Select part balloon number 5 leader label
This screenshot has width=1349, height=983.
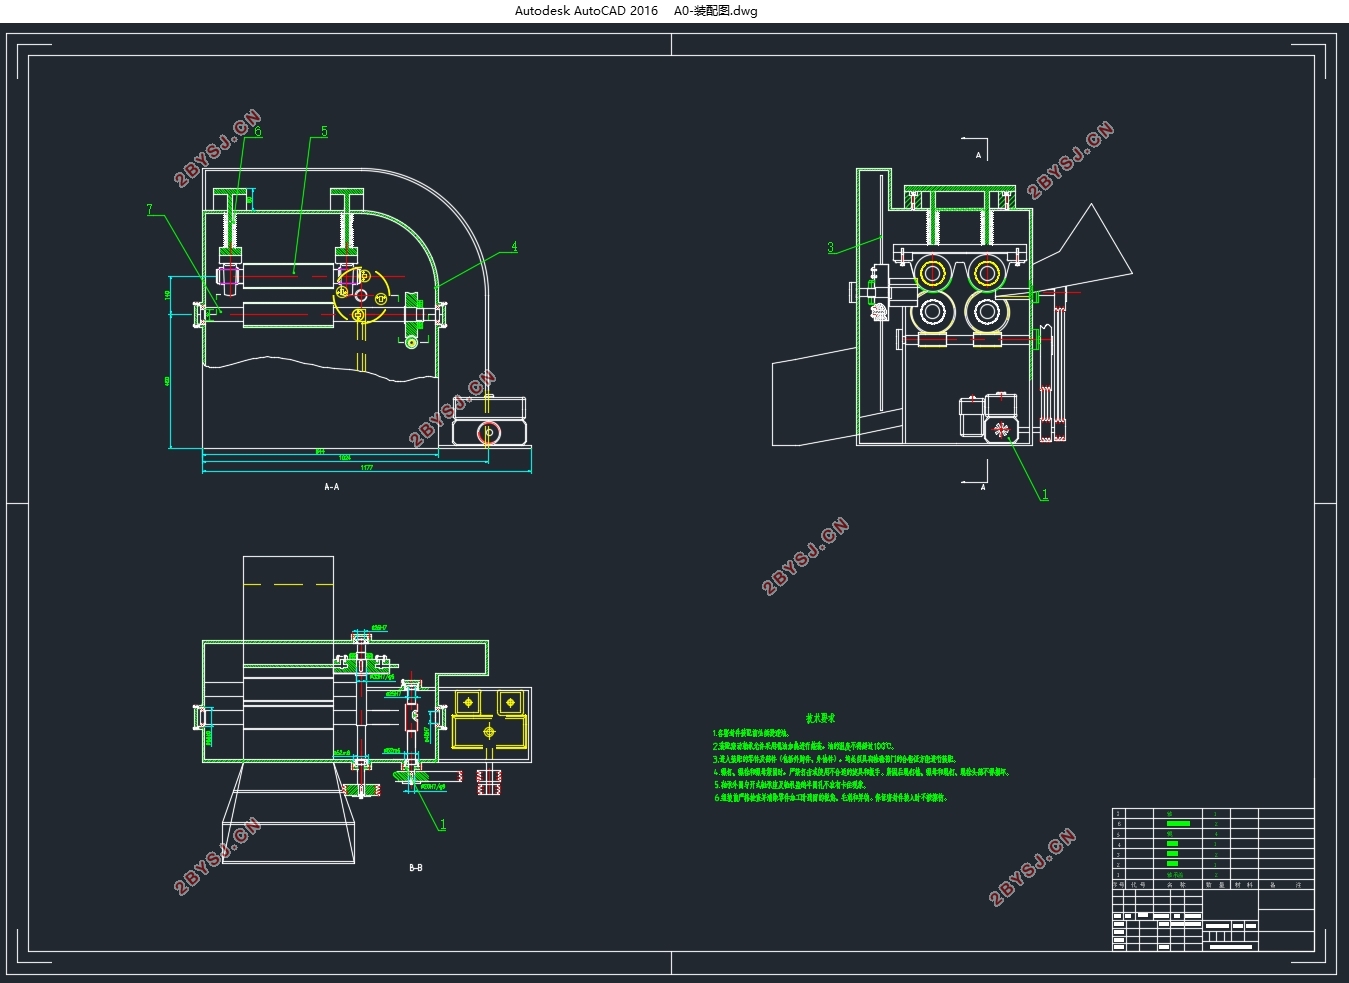tap(324, 132)
